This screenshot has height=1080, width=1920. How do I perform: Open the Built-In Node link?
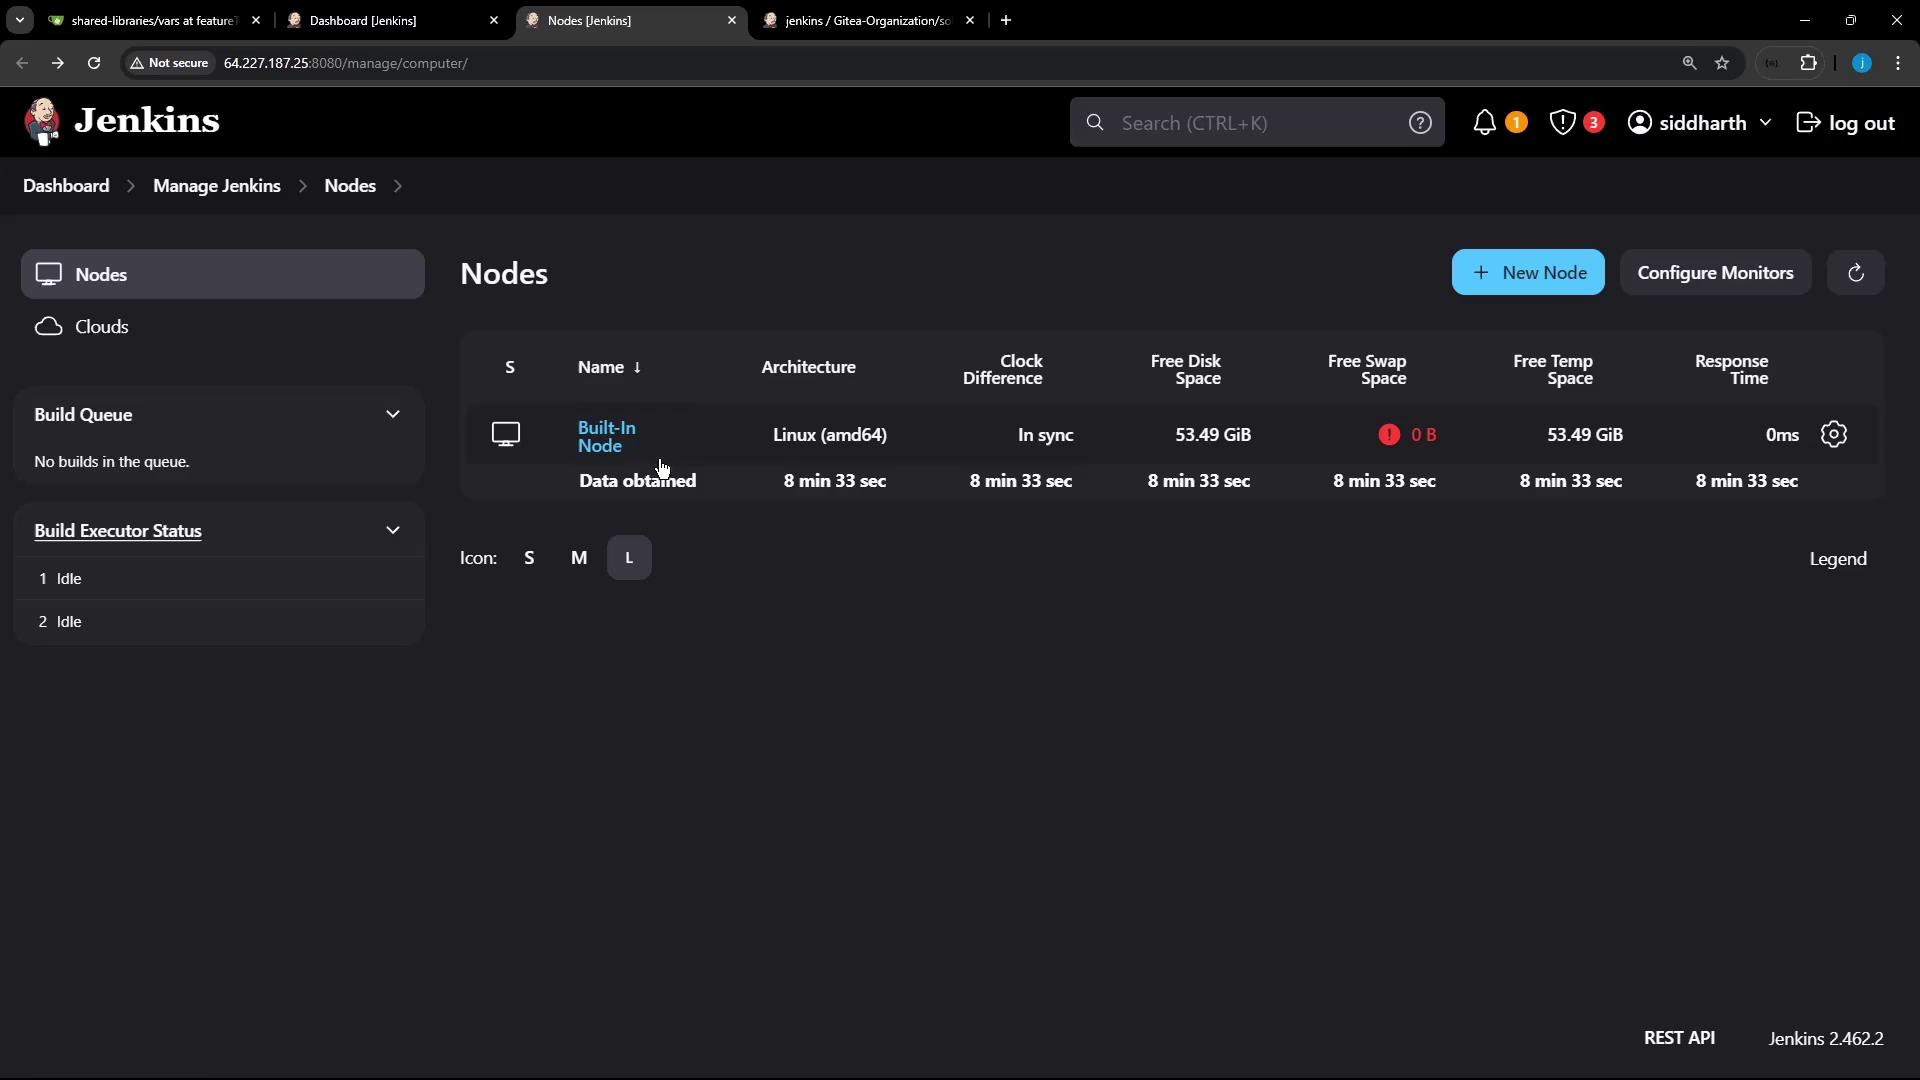tap(606, 437)
